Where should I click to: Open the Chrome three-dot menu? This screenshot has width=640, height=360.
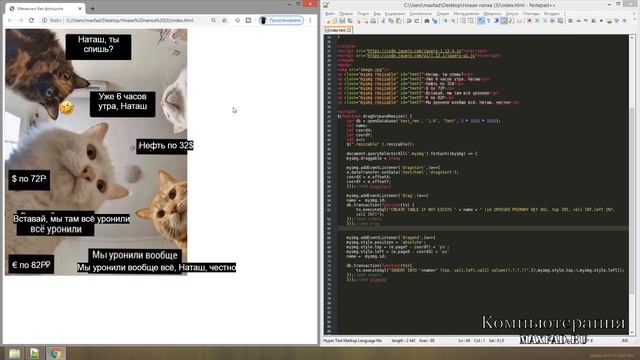point(310,20)
